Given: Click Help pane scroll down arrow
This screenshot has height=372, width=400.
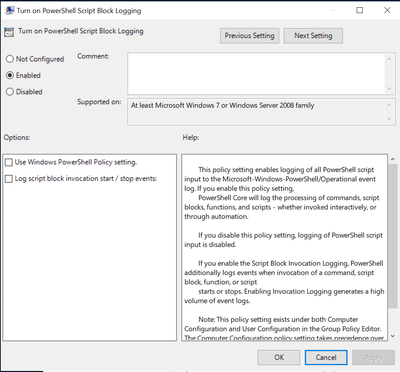Looking at the screenshot, I should (x=393, y=336).
